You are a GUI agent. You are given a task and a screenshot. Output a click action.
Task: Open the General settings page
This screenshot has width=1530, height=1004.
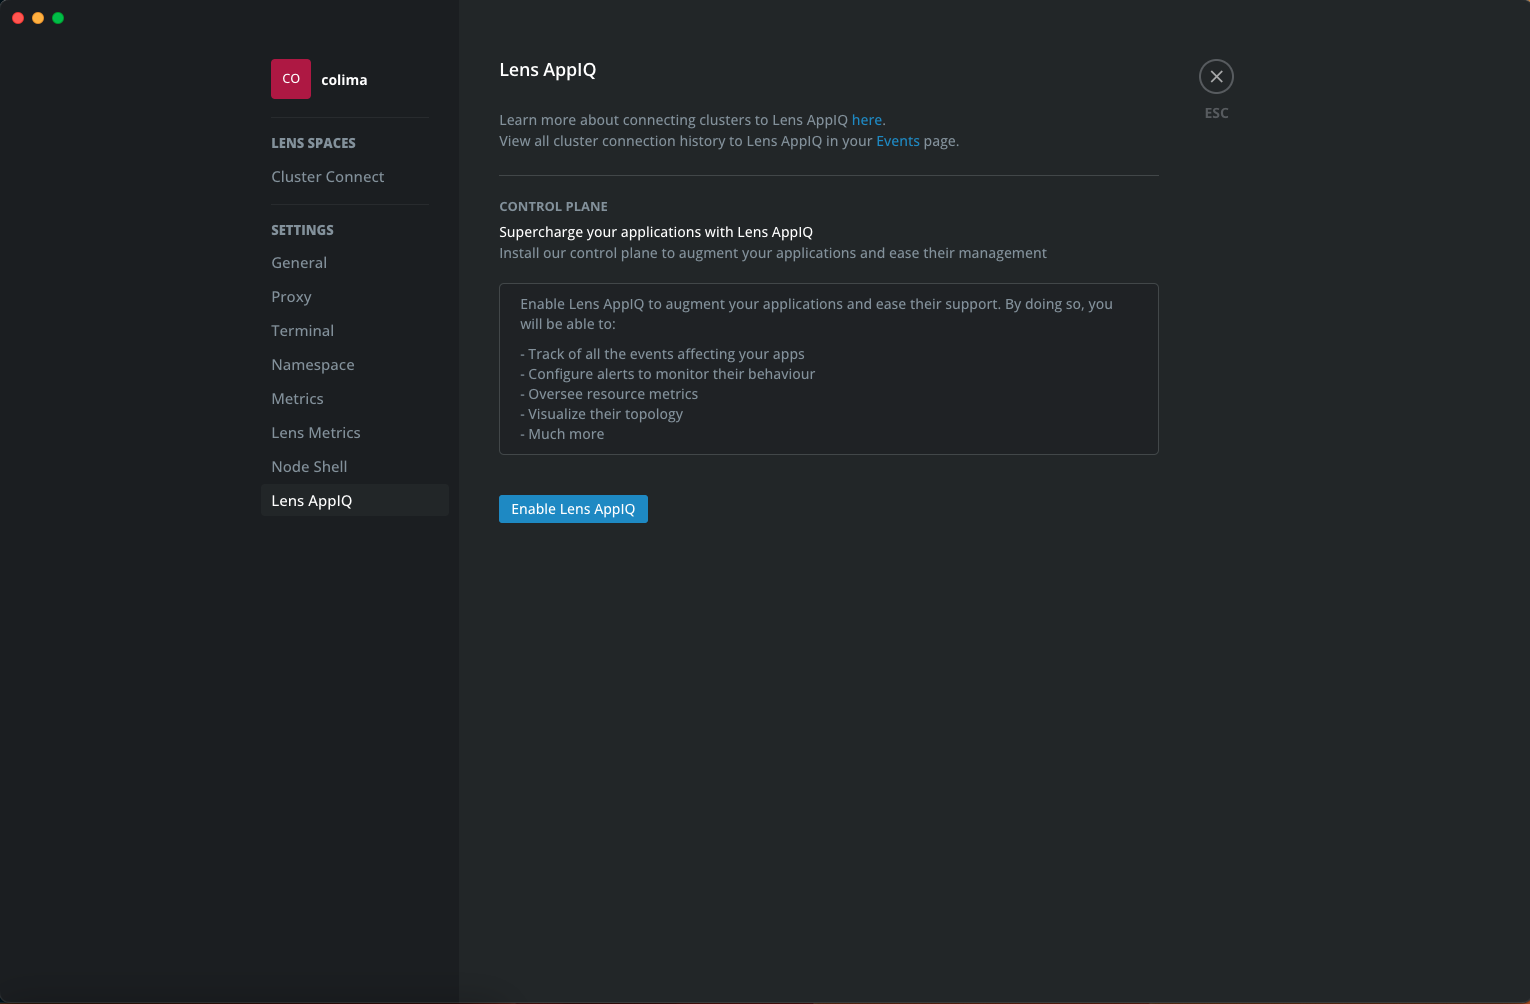[x=299, y=263]
